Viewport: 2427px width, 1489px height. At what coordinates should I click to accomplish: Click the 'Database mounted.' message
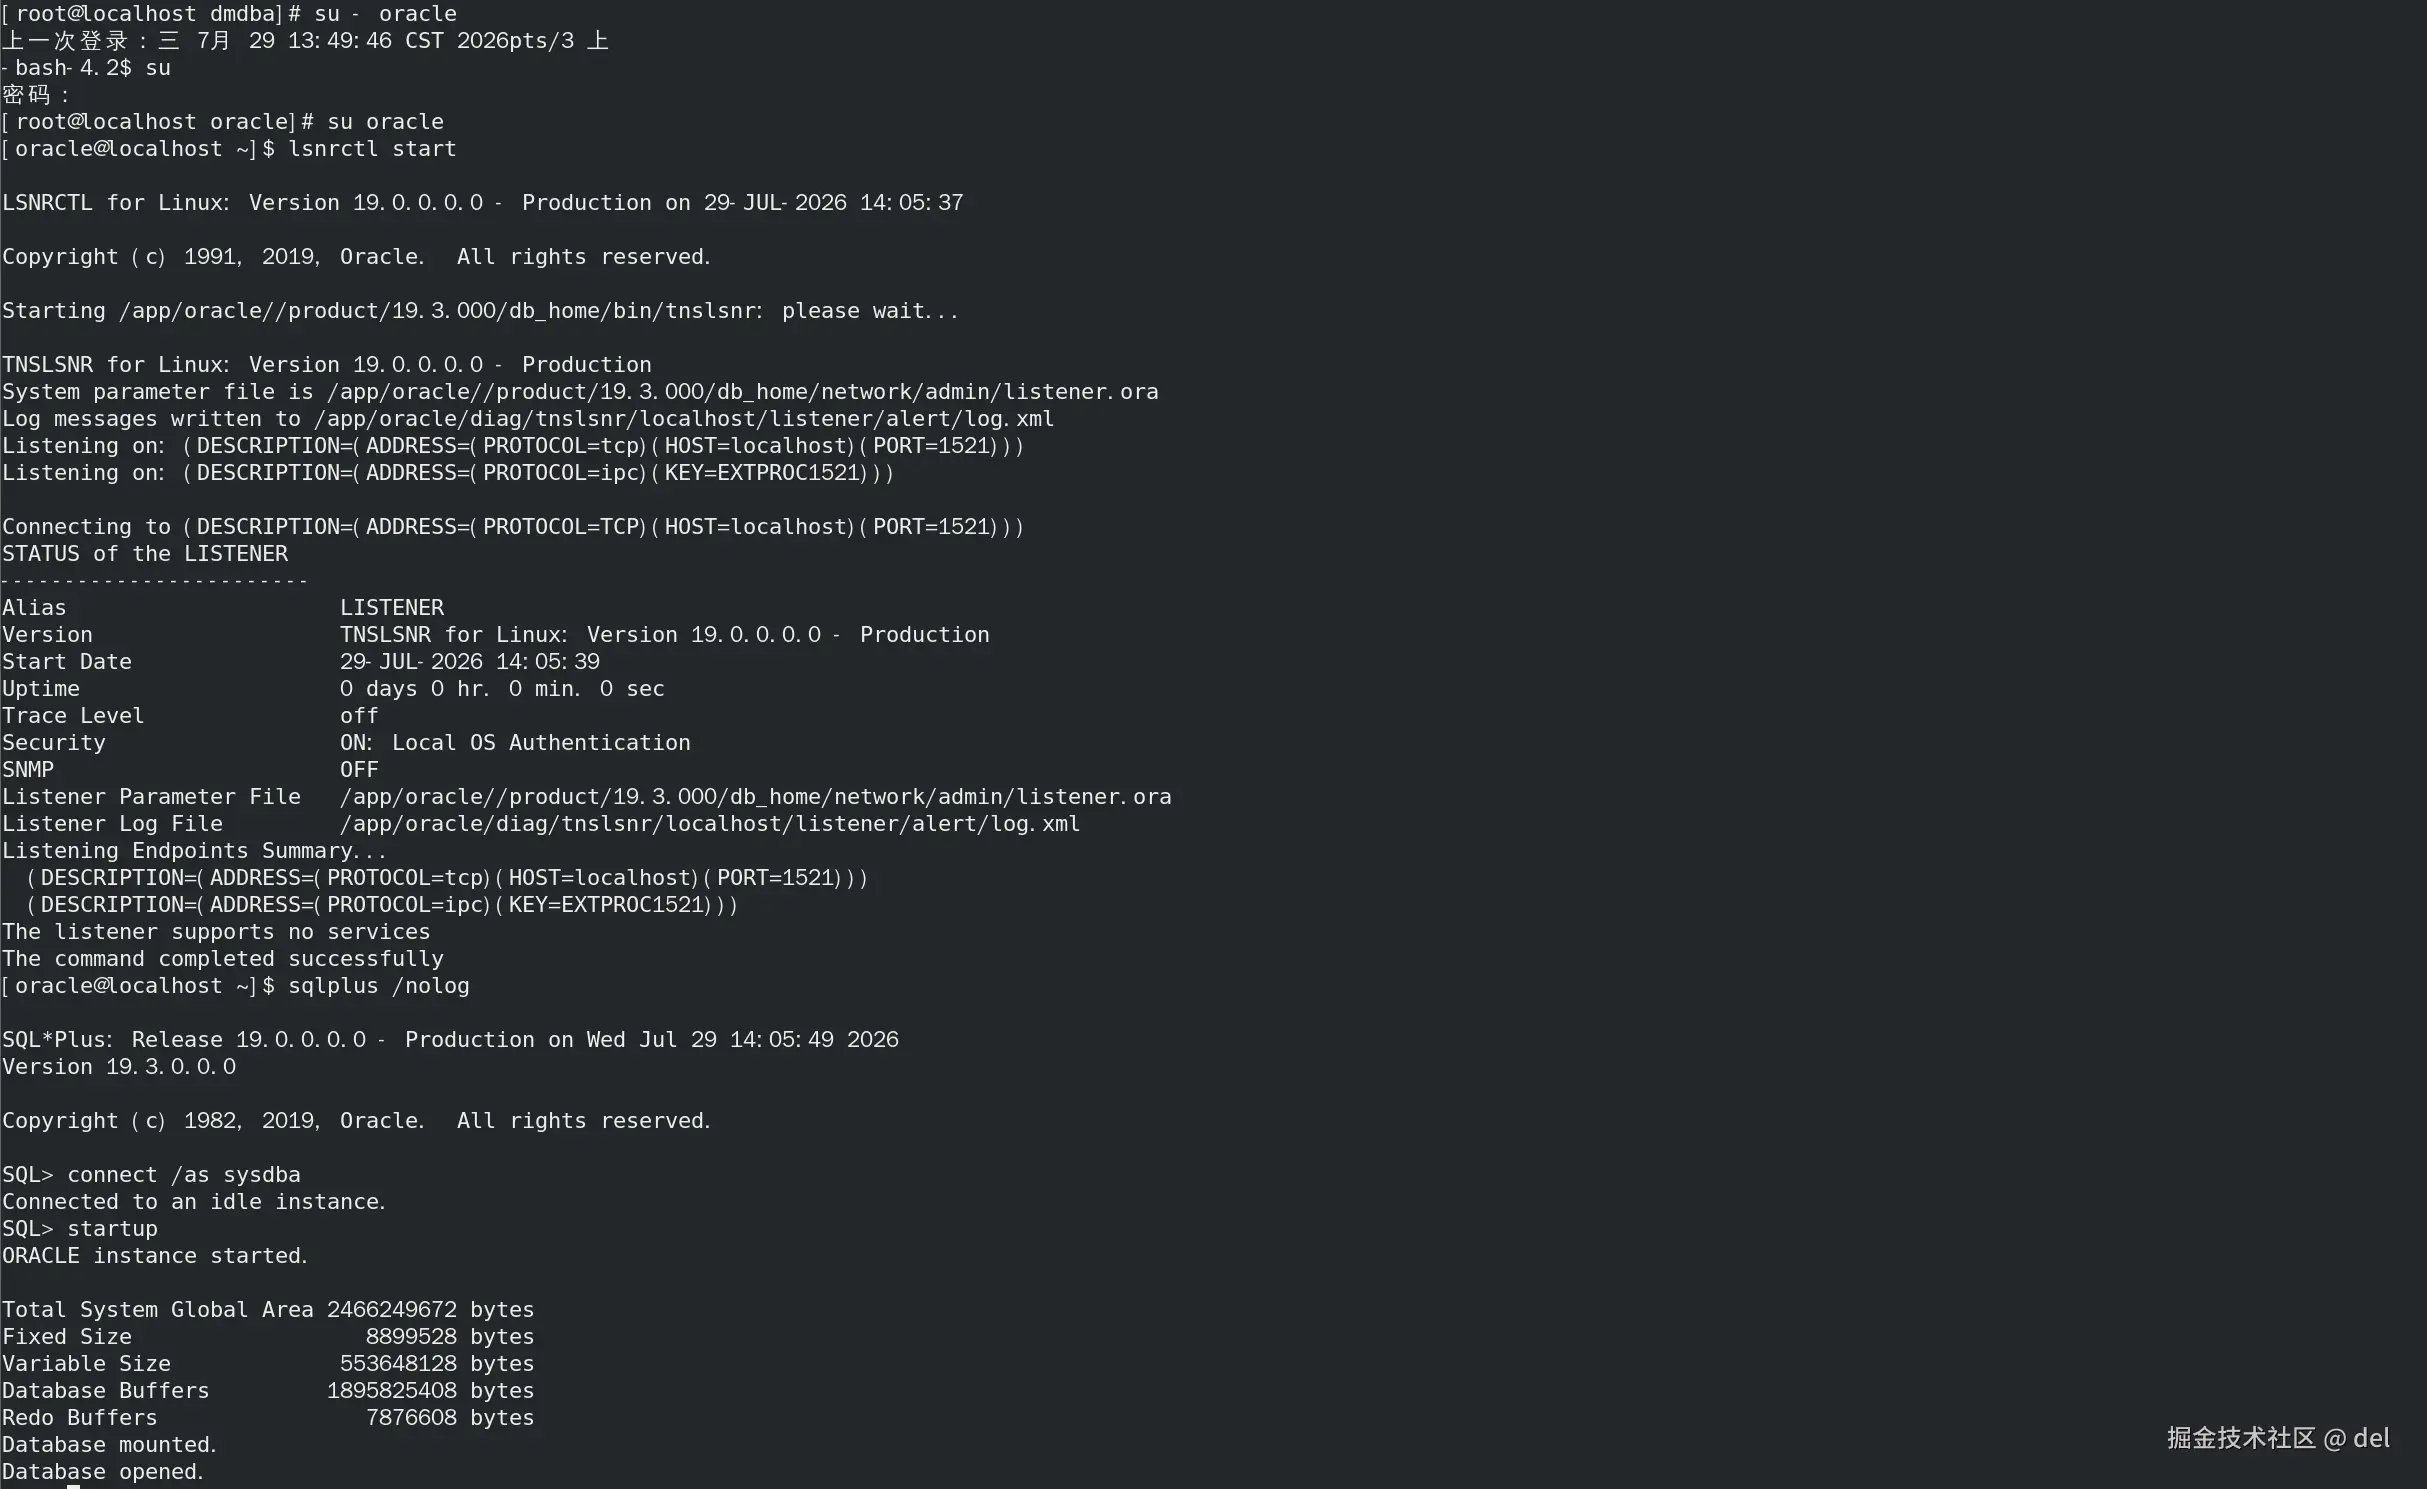(x=109, y=1445)
